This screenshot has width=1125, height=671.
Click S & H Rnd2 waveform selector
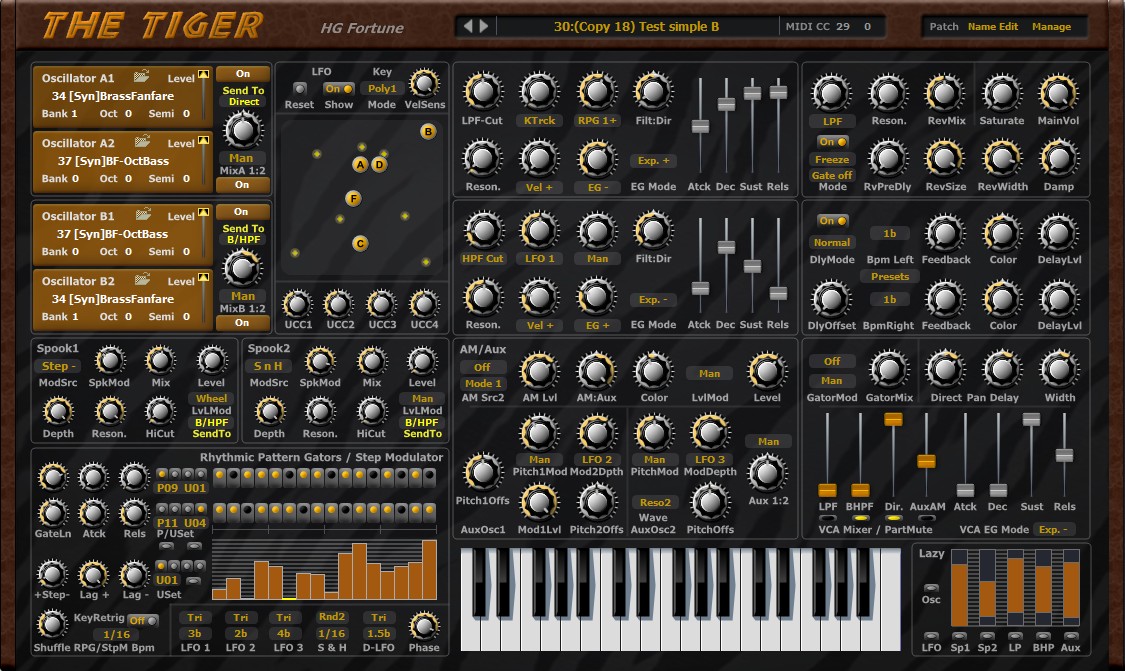(x=331, y=616)
